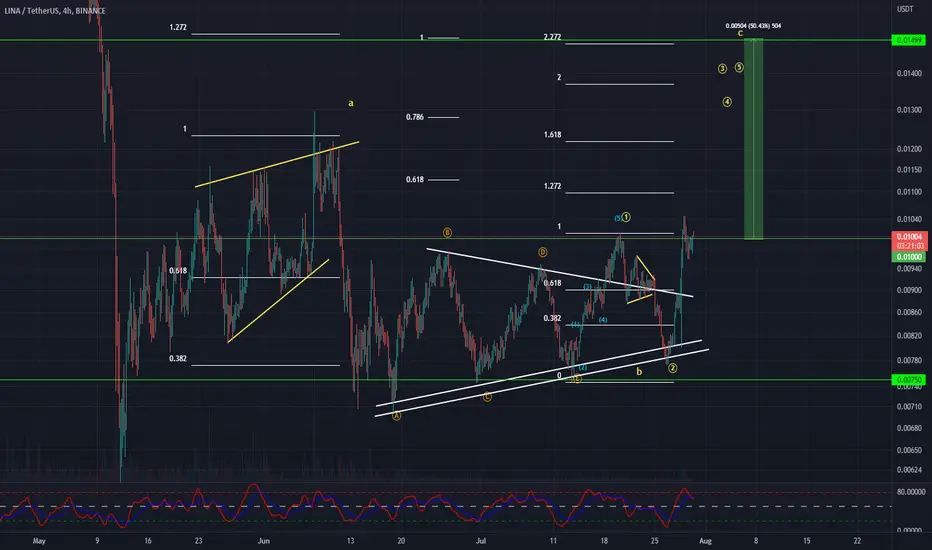The width and height of the screenshot is (932, 550).
Task: Click the date label 23 on time axis
Action: tap(199, 541)
